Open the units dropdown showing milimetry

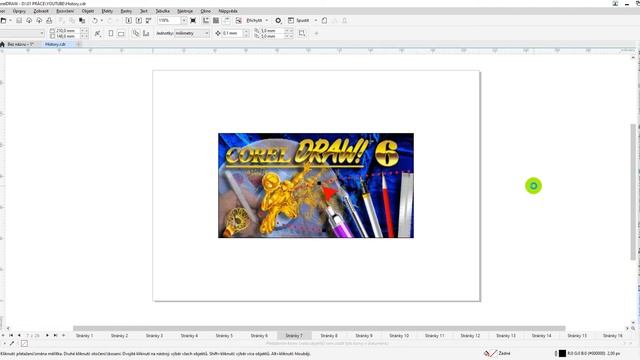(192, 33)
